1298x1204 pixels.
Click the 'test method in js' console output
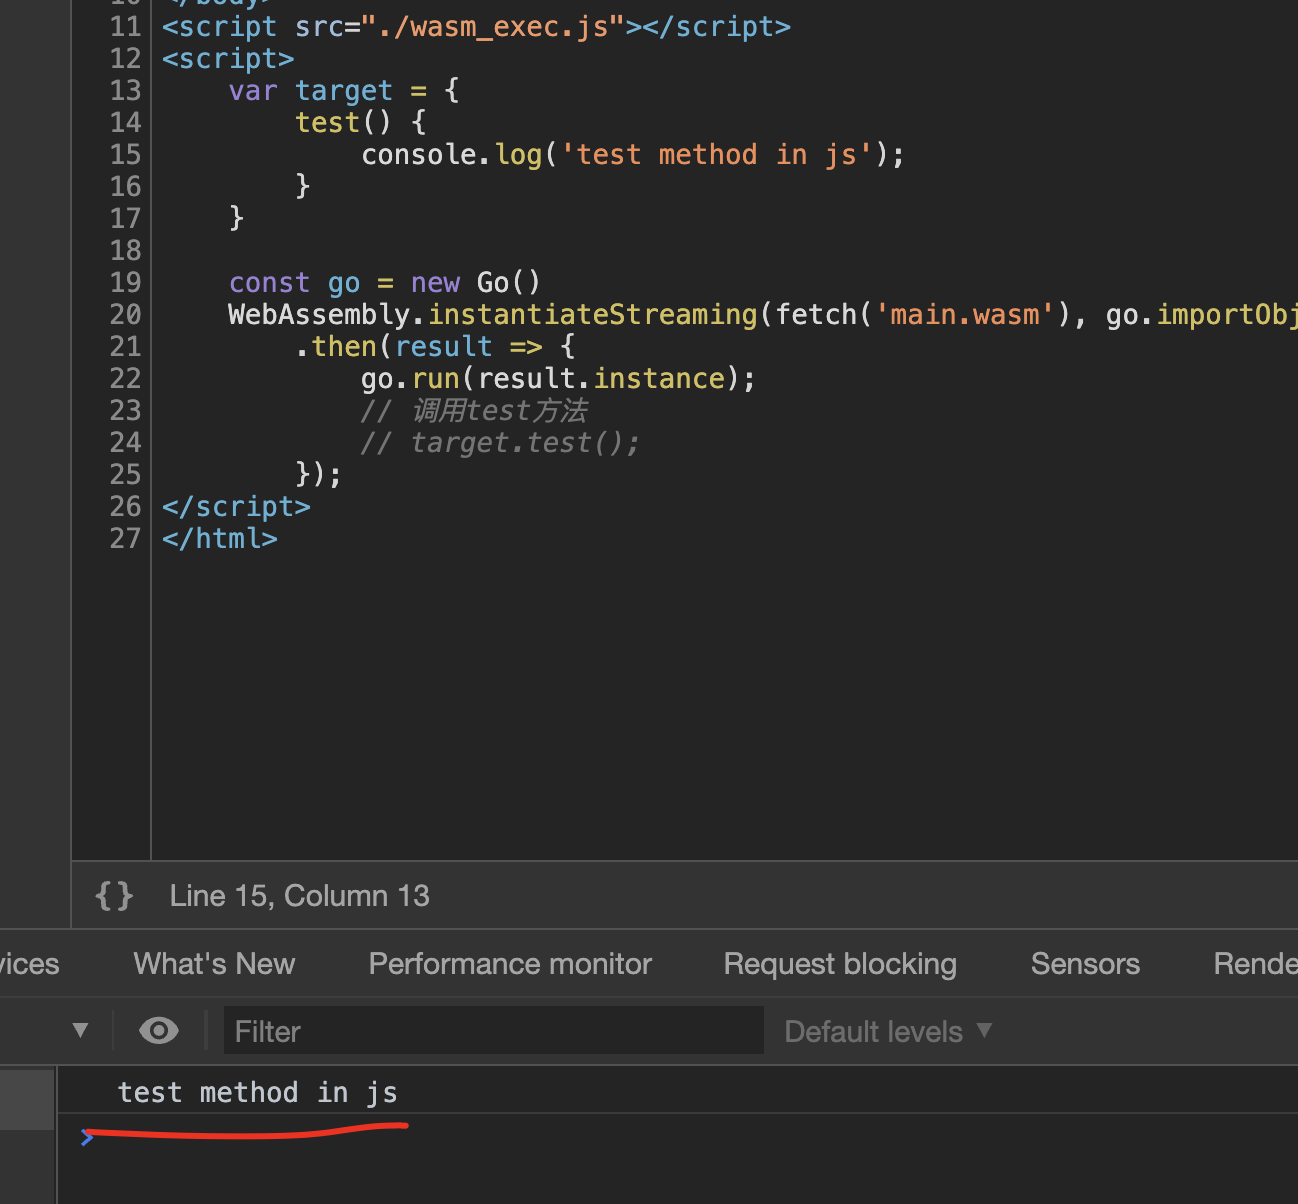point(257,1092)
